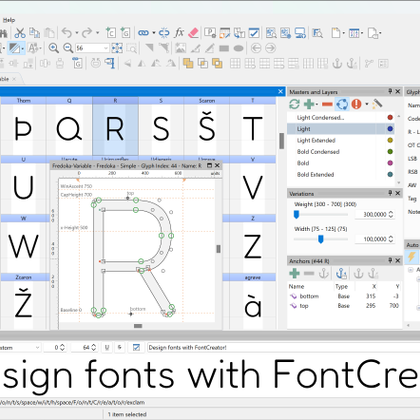Image resolution: width=420 pixels, height=420 pixels.
Task: Select the pink eraser tool
Action: click(x=193, y=33)
